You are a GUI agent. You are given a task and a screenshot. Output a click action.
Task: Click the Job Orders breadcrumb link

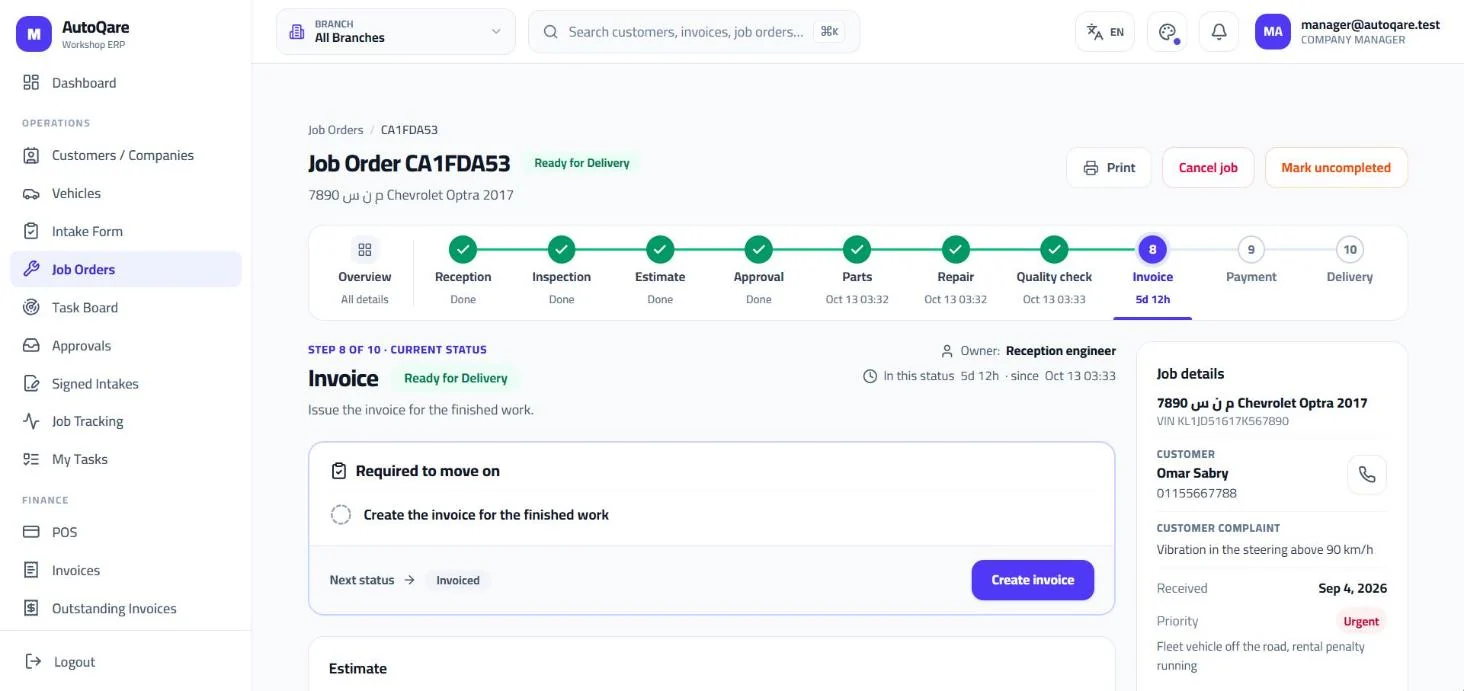tap(336, 130)
